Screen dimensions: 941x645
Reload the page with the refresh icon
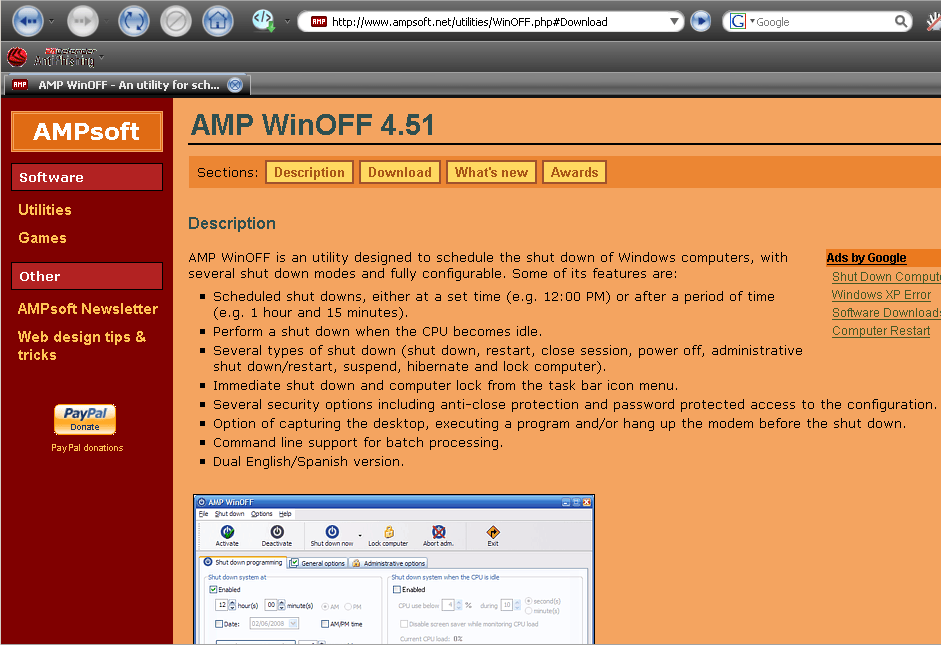coord(133,20)
